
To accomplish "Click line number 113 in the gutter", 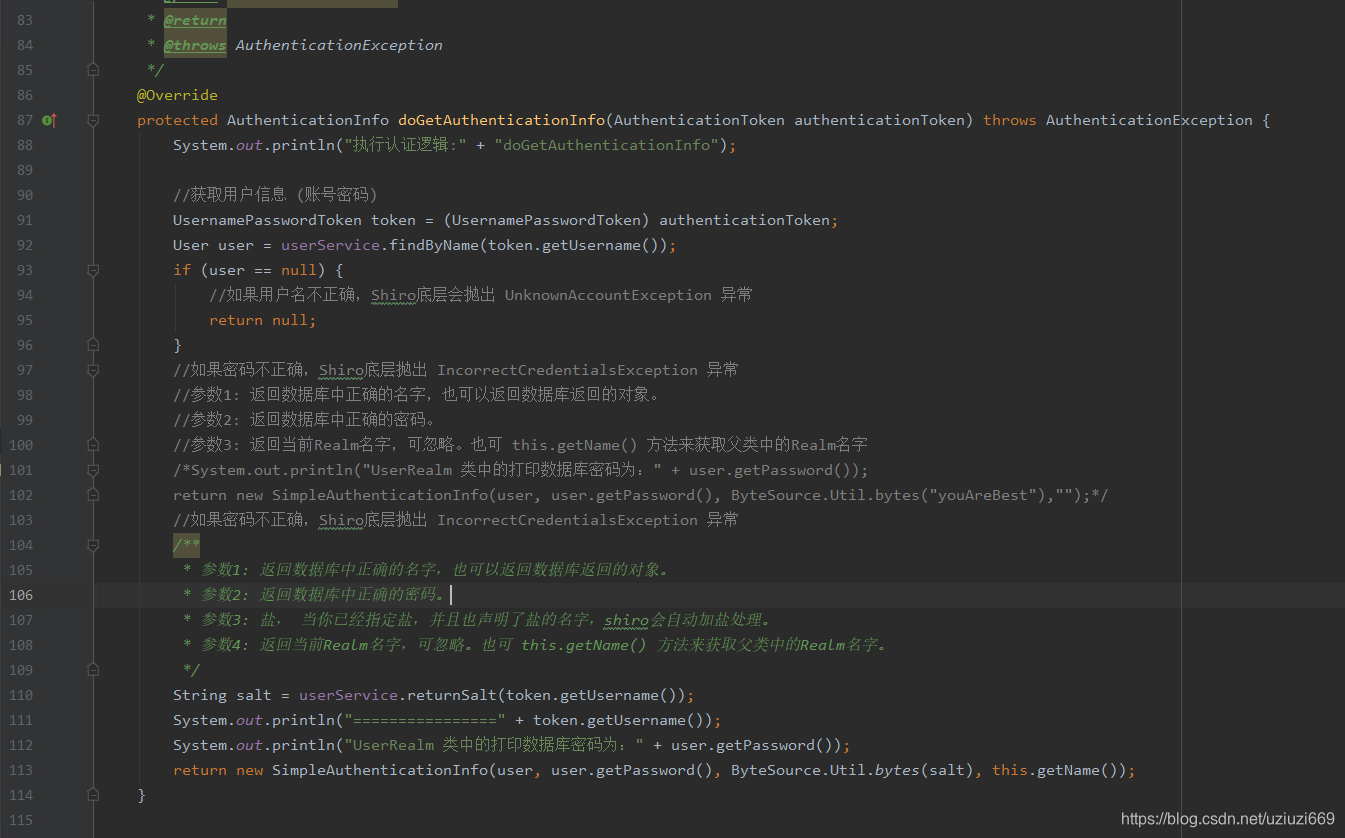I will [x=21, y=770].
